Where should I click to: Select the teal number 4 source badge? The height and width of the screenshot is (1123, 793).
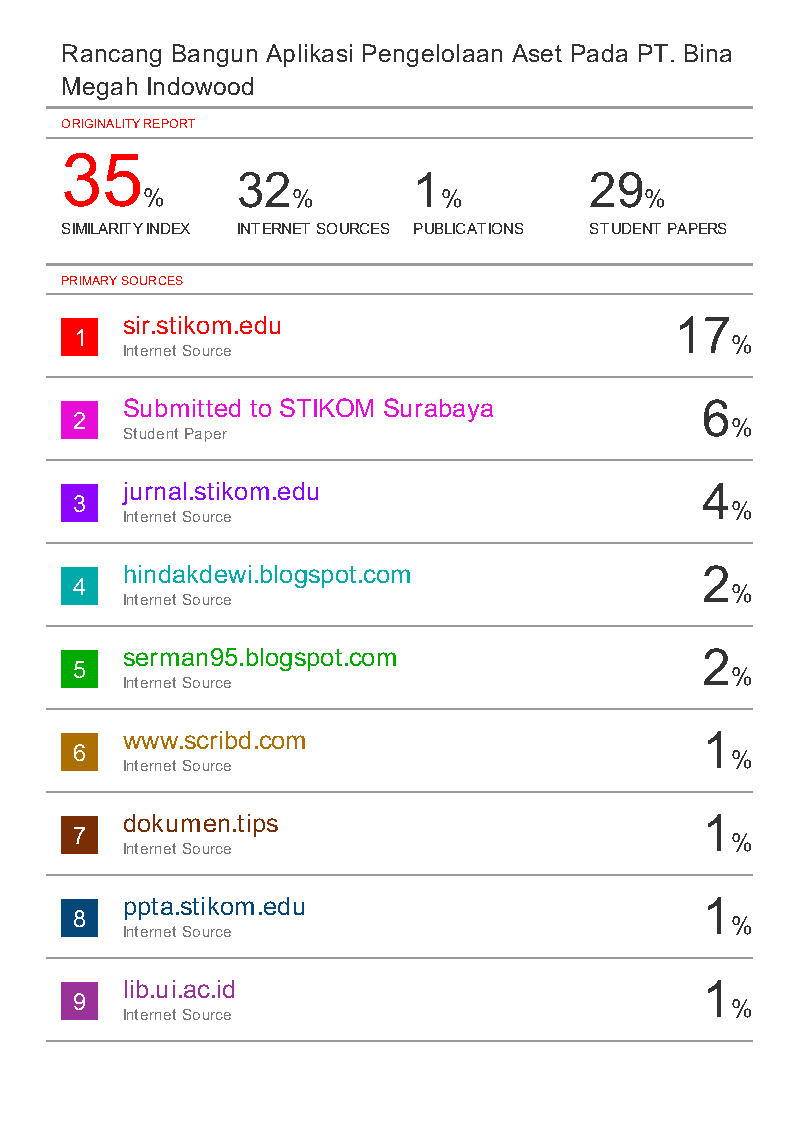79,586
